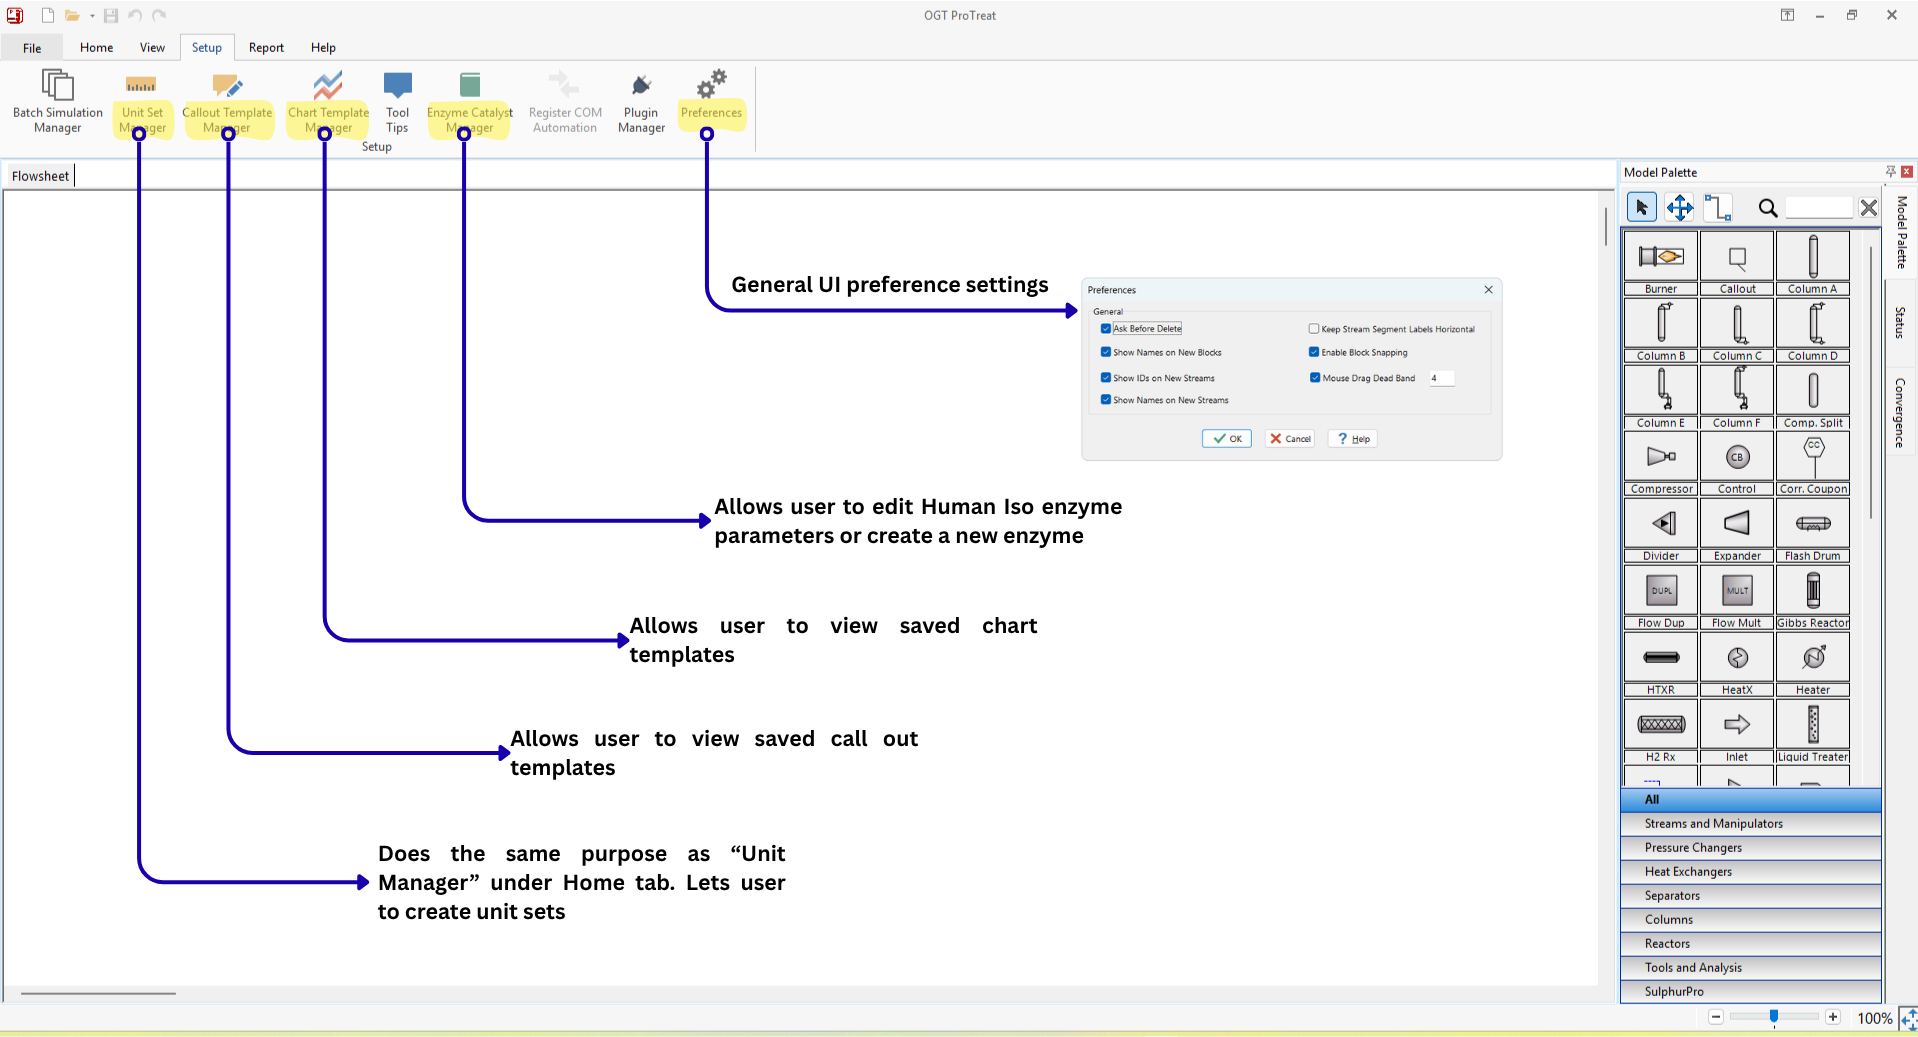Click the zoom in plus button
Image resolution: width=1918 pixels, height=1037 pixels.
(1833, 1017)
